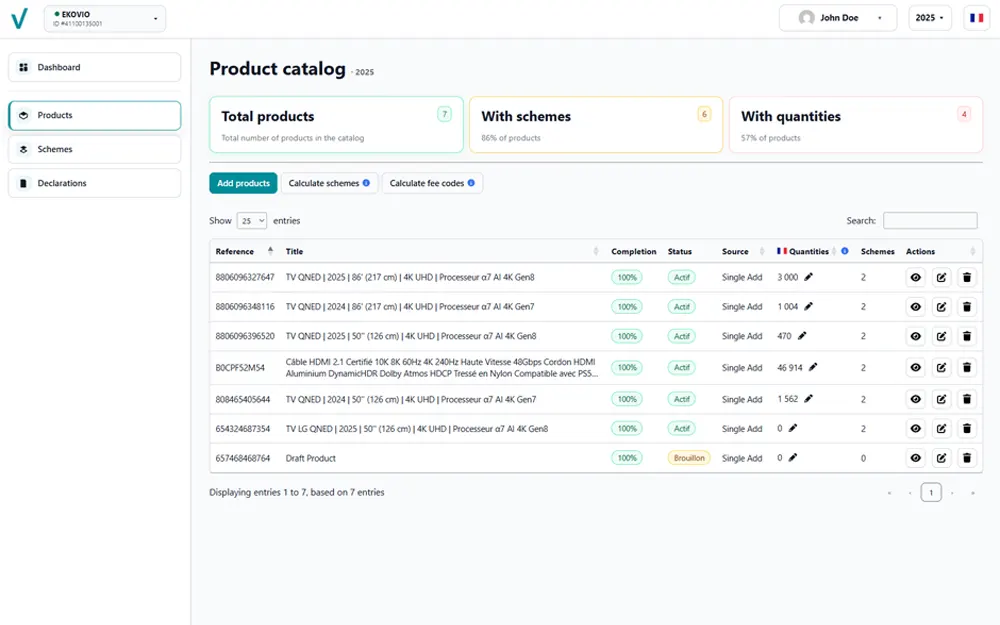Screen dimensions: 1000x625
Task: Click the Calculate fee codes button
Action: click(432, 183)
